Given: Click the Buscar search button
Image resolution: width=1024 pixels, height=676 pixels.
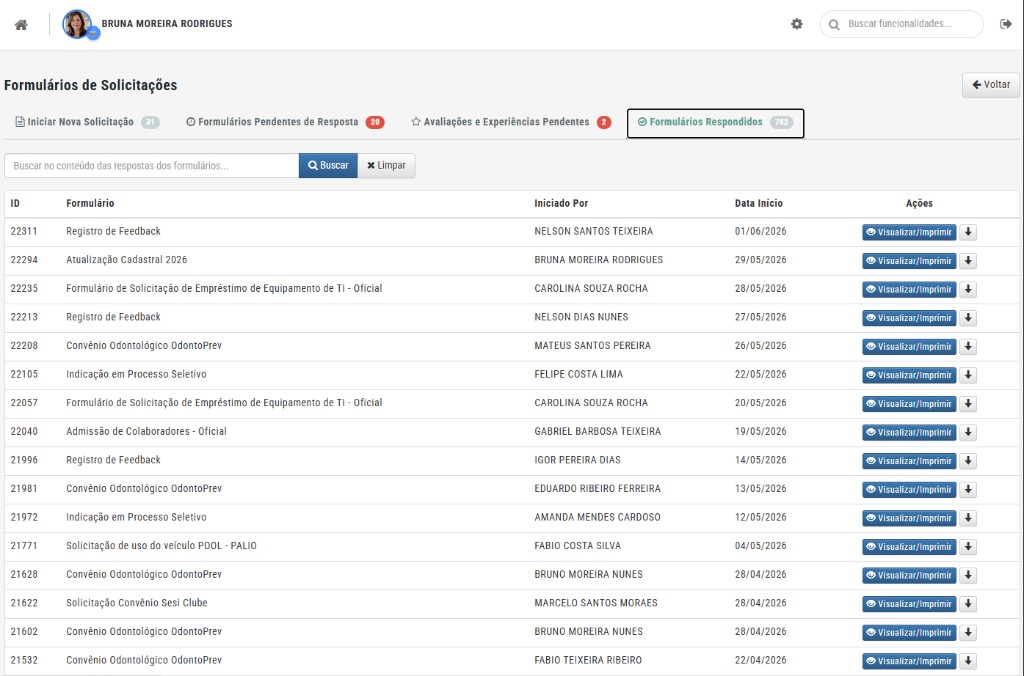Looking at the screenshot, I should 328,166.
